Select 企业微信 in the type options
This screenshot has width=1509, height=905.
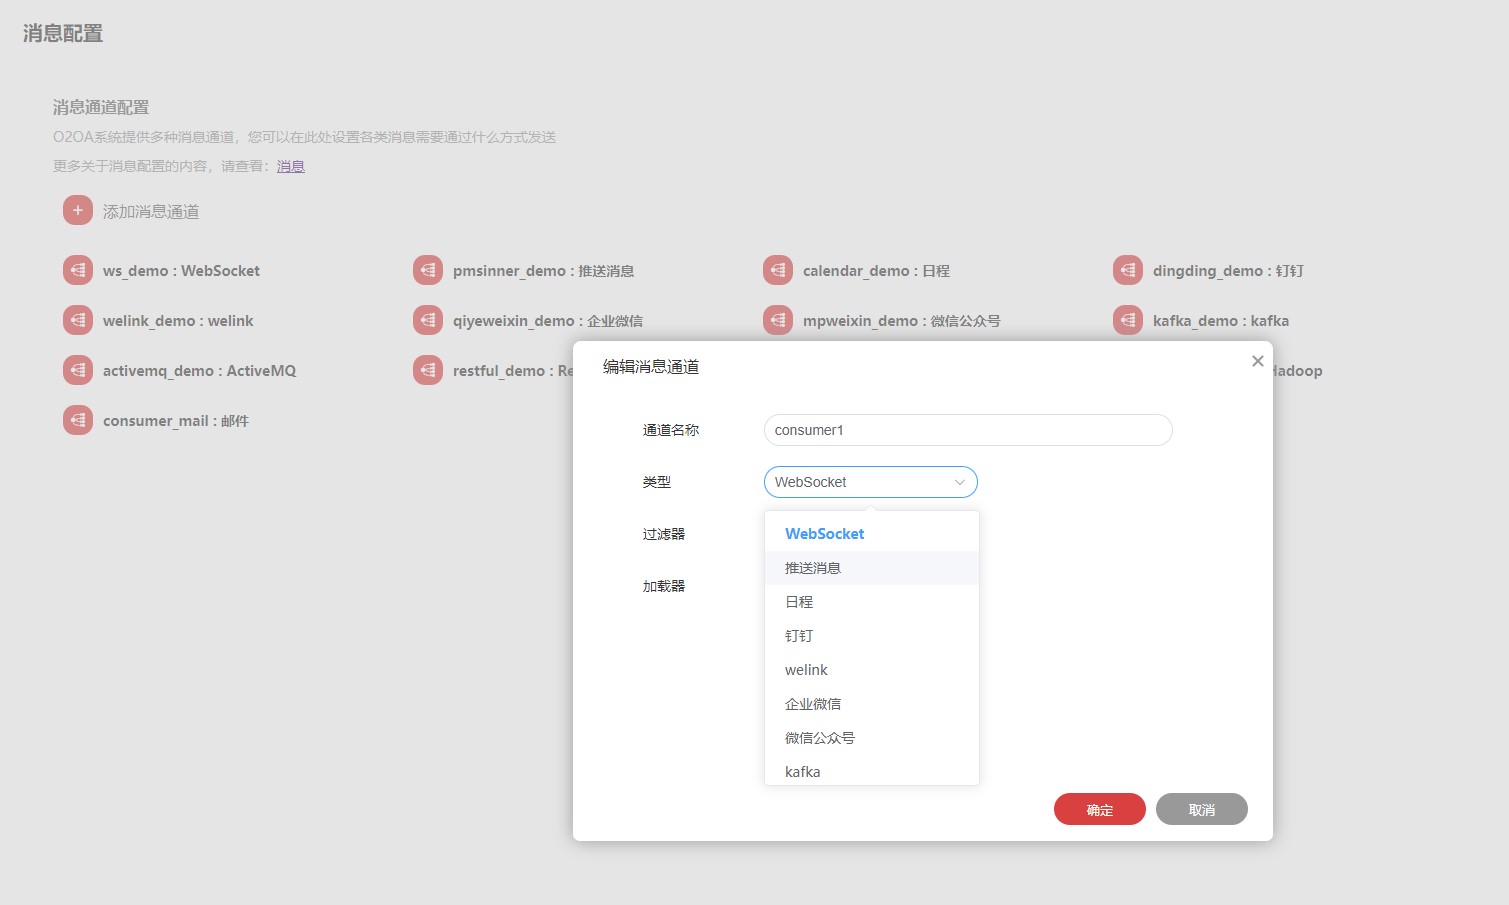pos(813,704)
